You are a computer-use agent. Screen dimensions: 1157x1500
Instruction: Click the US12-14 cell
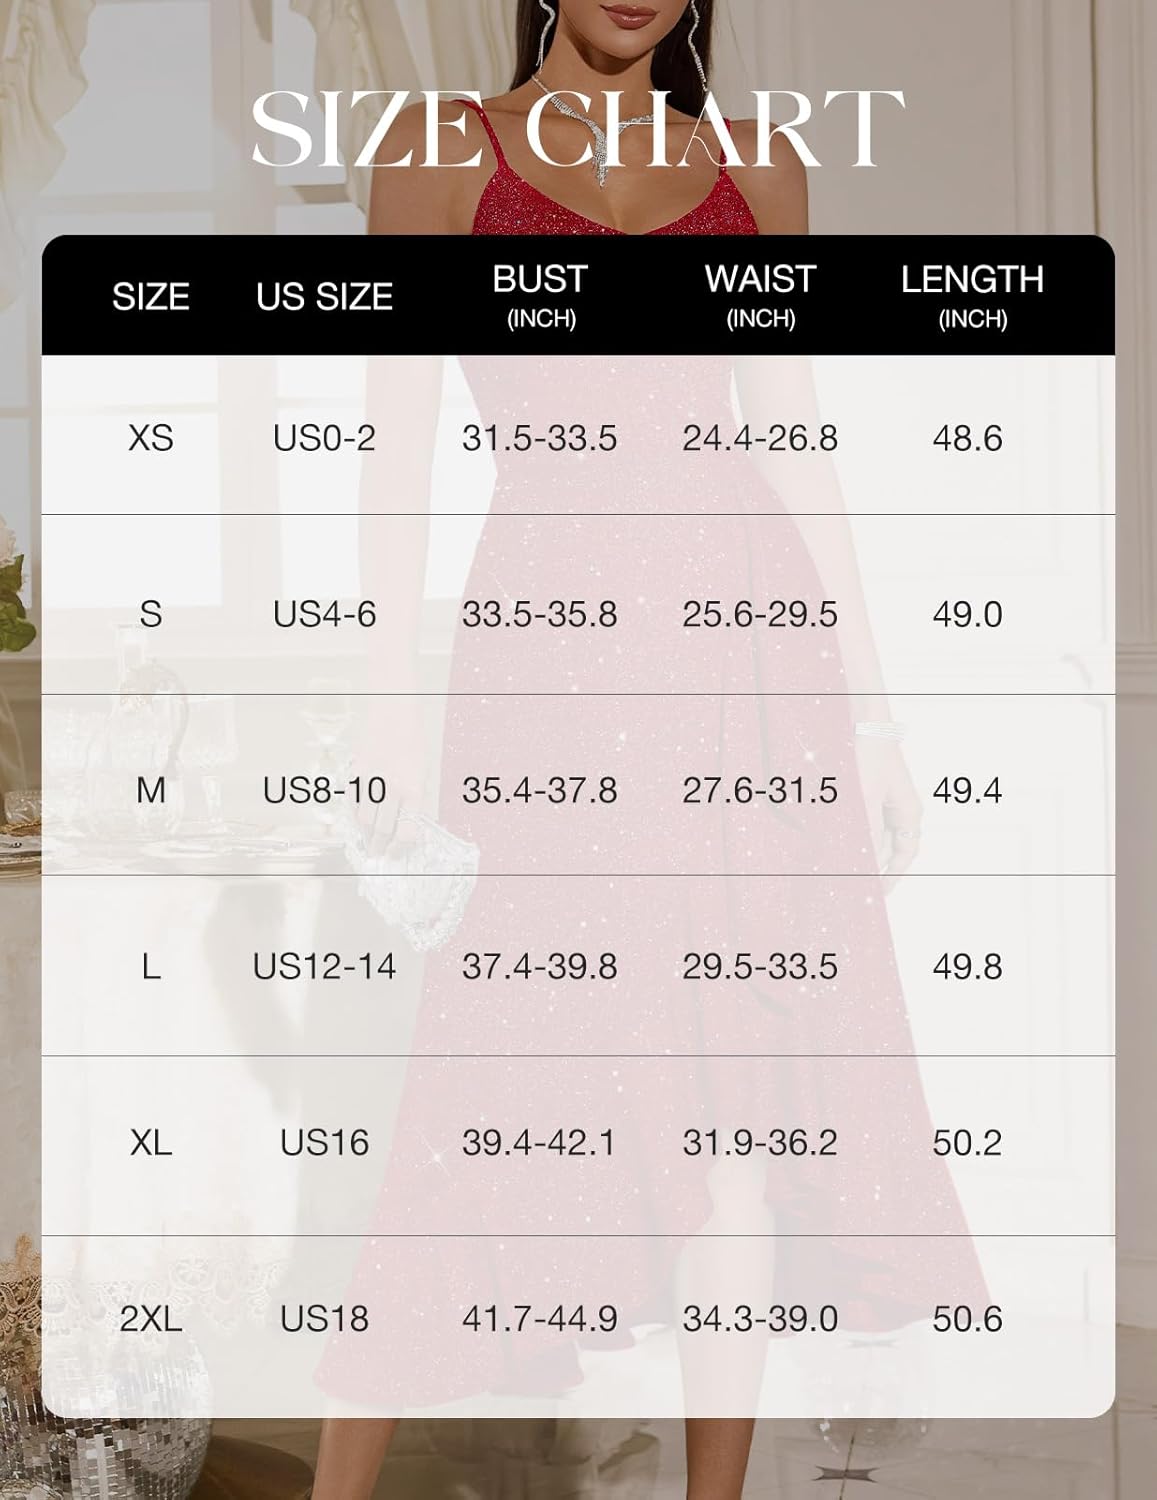tap(324, 966)
